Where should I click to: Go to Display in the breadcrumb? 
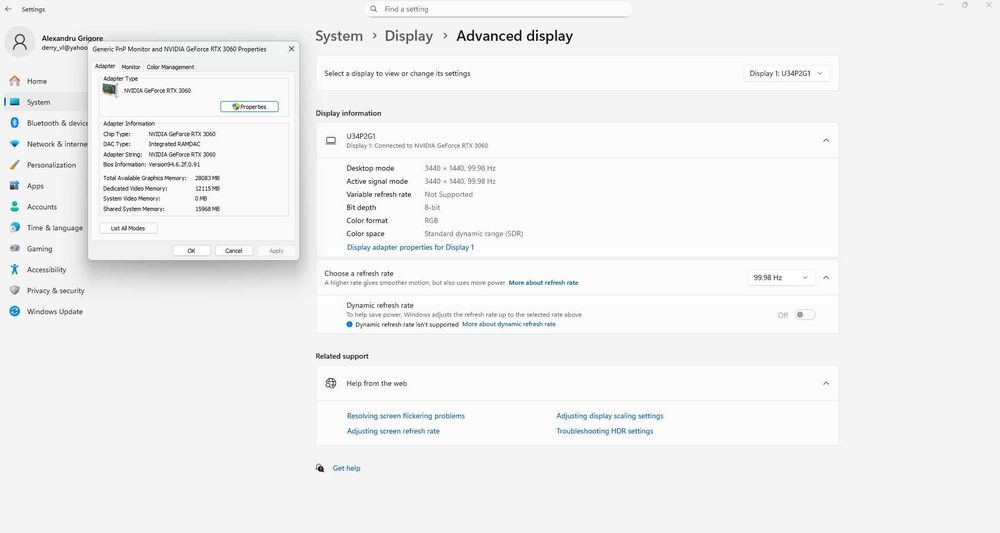click(x=409, y=36)
